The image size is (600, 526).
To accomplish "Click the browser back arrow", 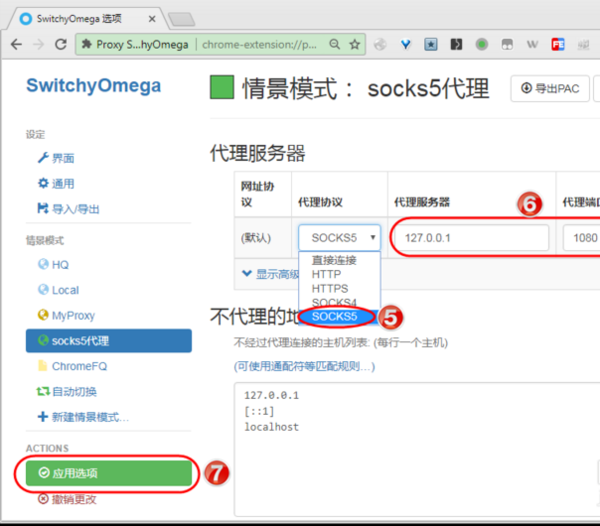I will click(x=16, y=45).
